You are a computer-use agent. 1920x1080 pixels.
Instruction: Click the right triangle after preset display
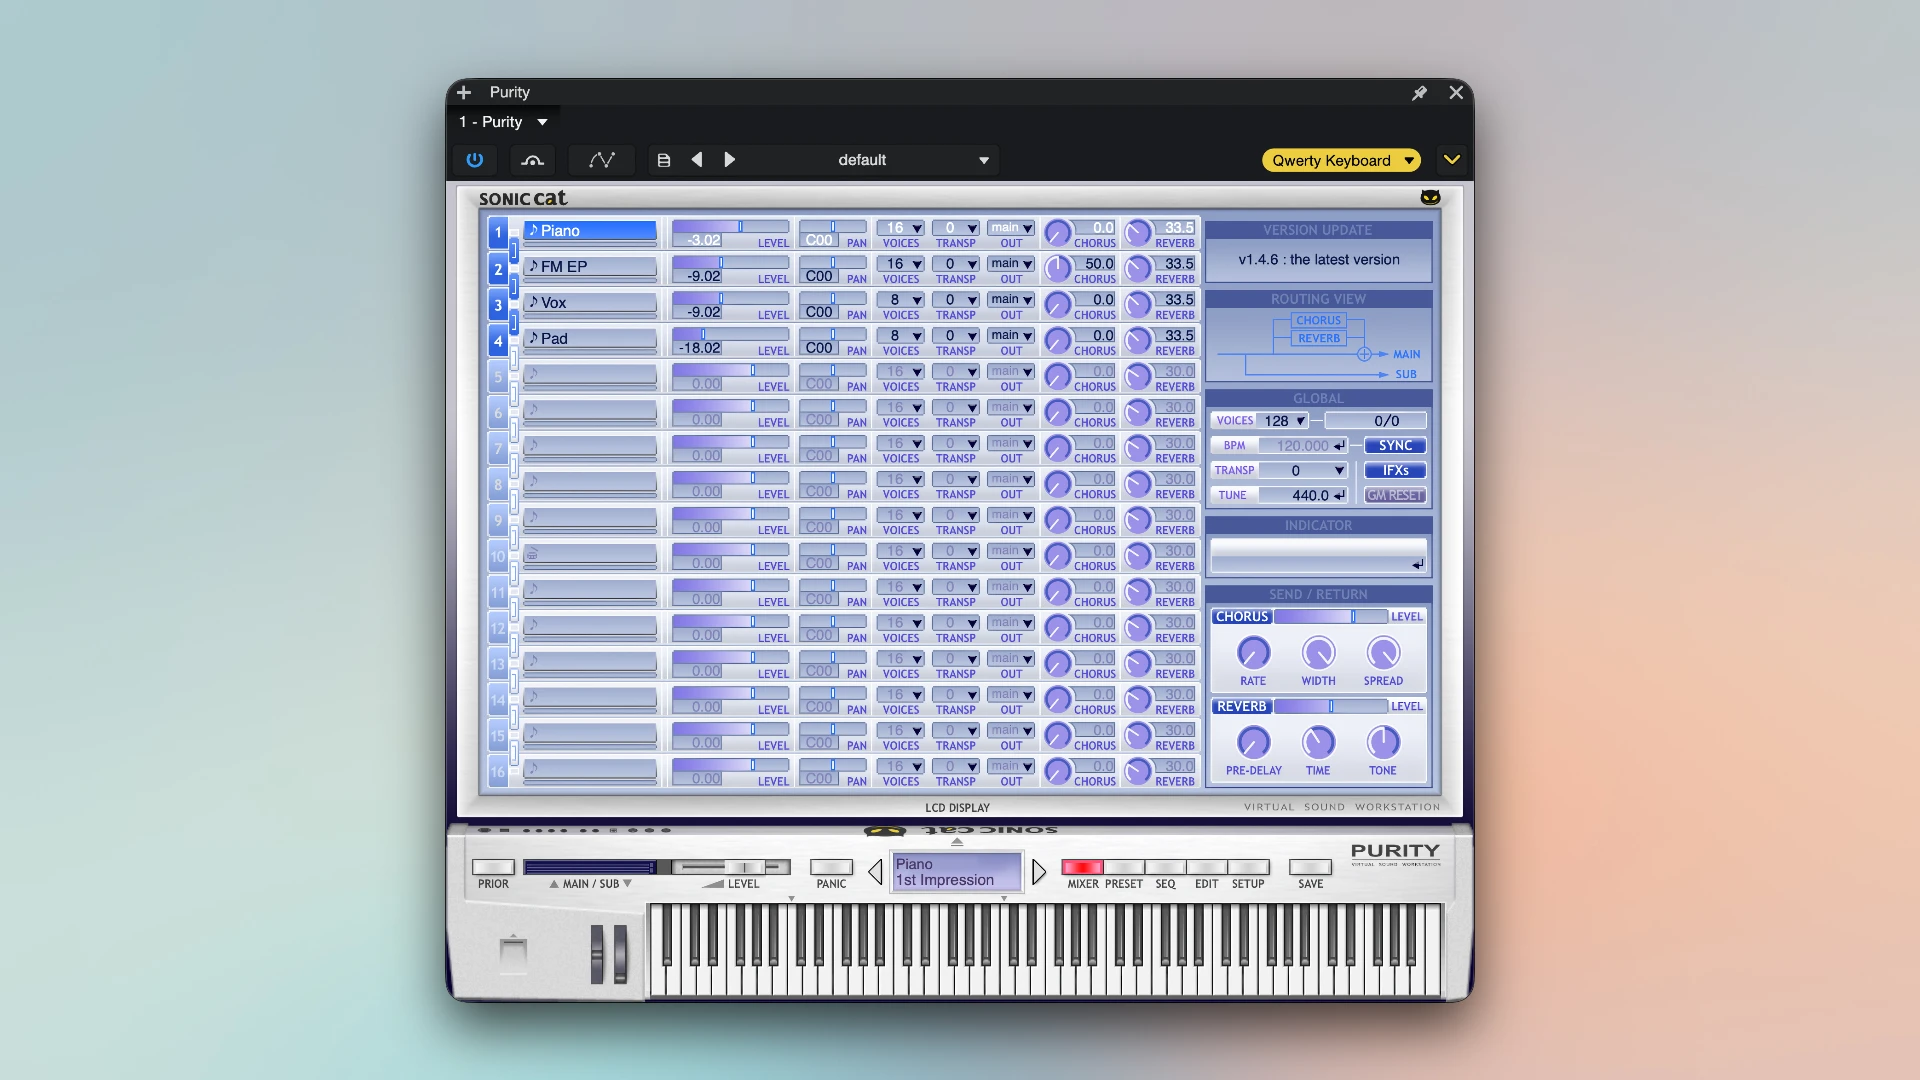[x=1039, y=872]
